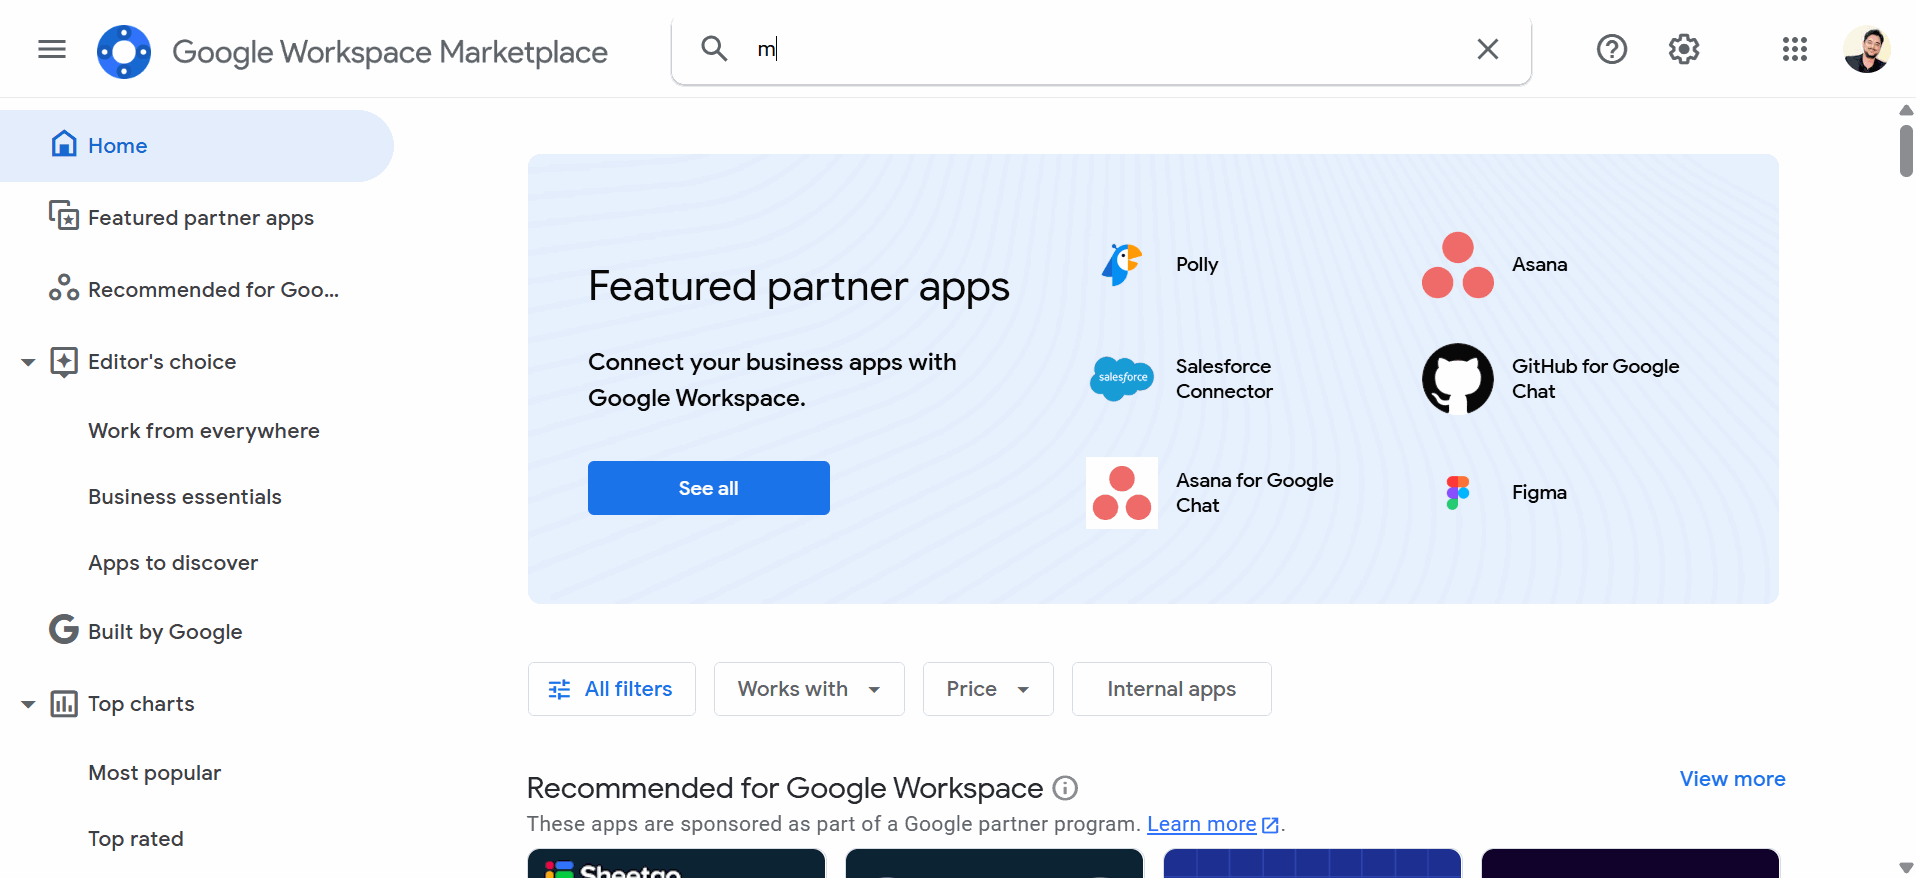The width and height of the screenshot is (1916, 878).
Task: Open Built by Google category
Action: (165, 632)
